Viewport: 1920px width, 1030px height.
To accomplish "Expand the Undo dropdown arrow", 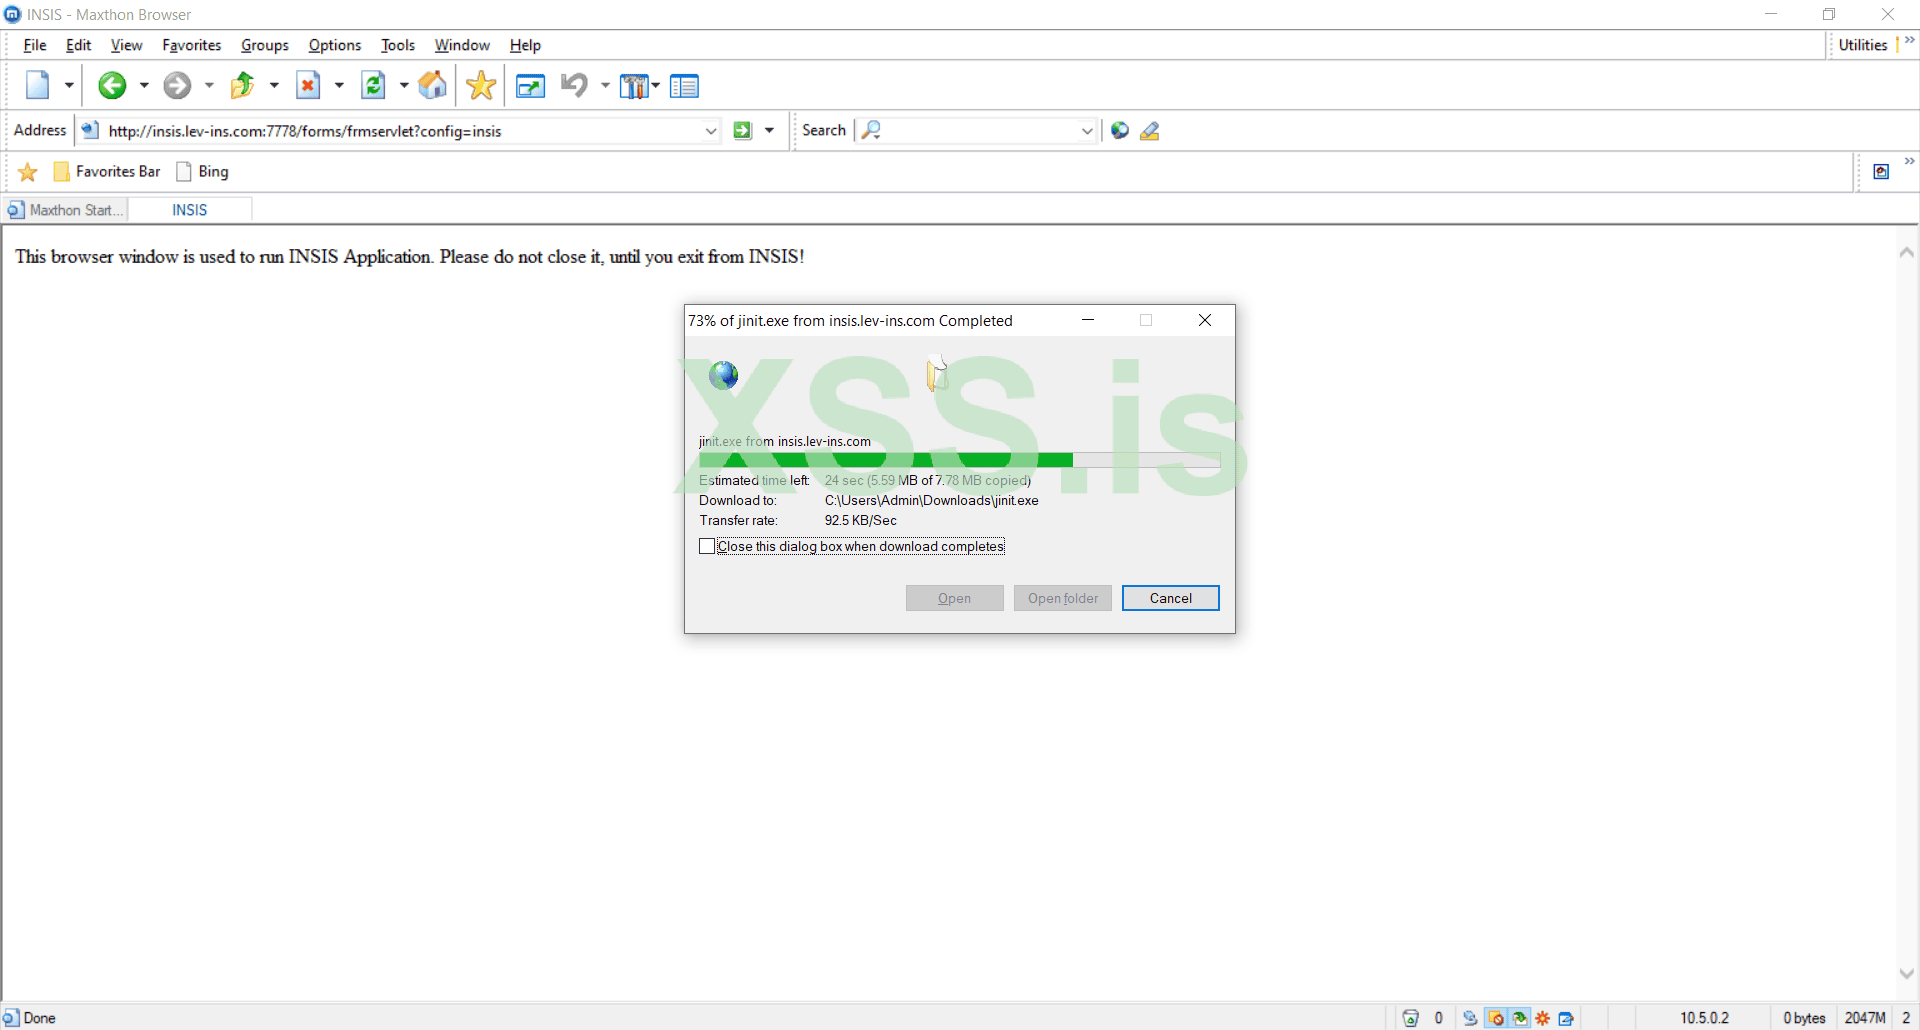I will click(x=605, y=86).
